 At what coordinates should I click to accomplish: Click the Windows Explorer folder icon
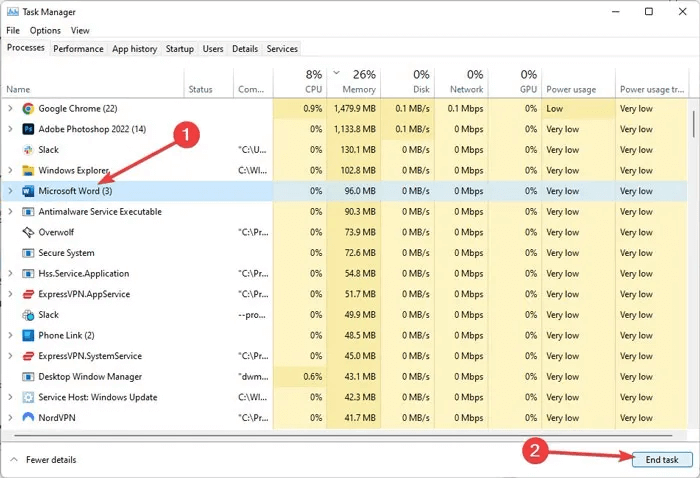click(28, 170)
